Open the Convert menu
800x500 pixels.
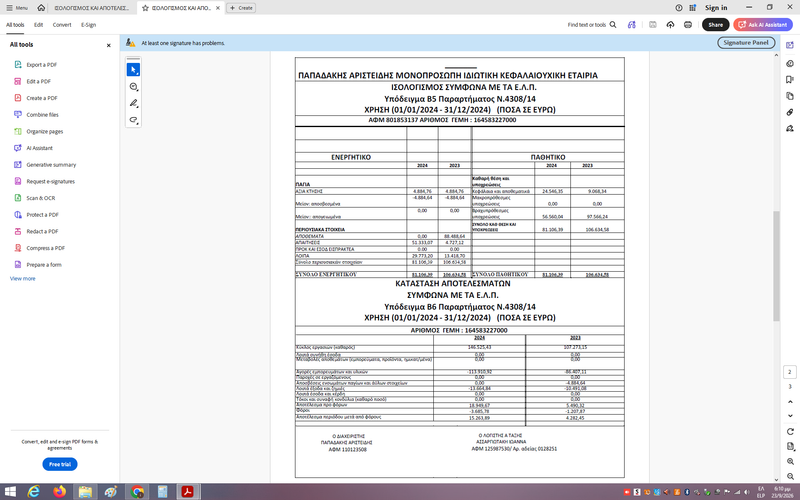click(62, 24)
